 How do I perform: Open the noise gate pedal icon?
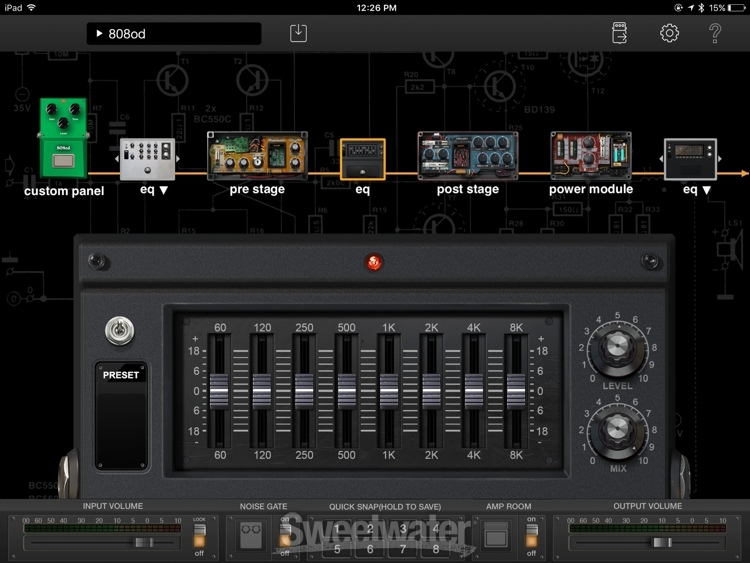click(251, 534)
